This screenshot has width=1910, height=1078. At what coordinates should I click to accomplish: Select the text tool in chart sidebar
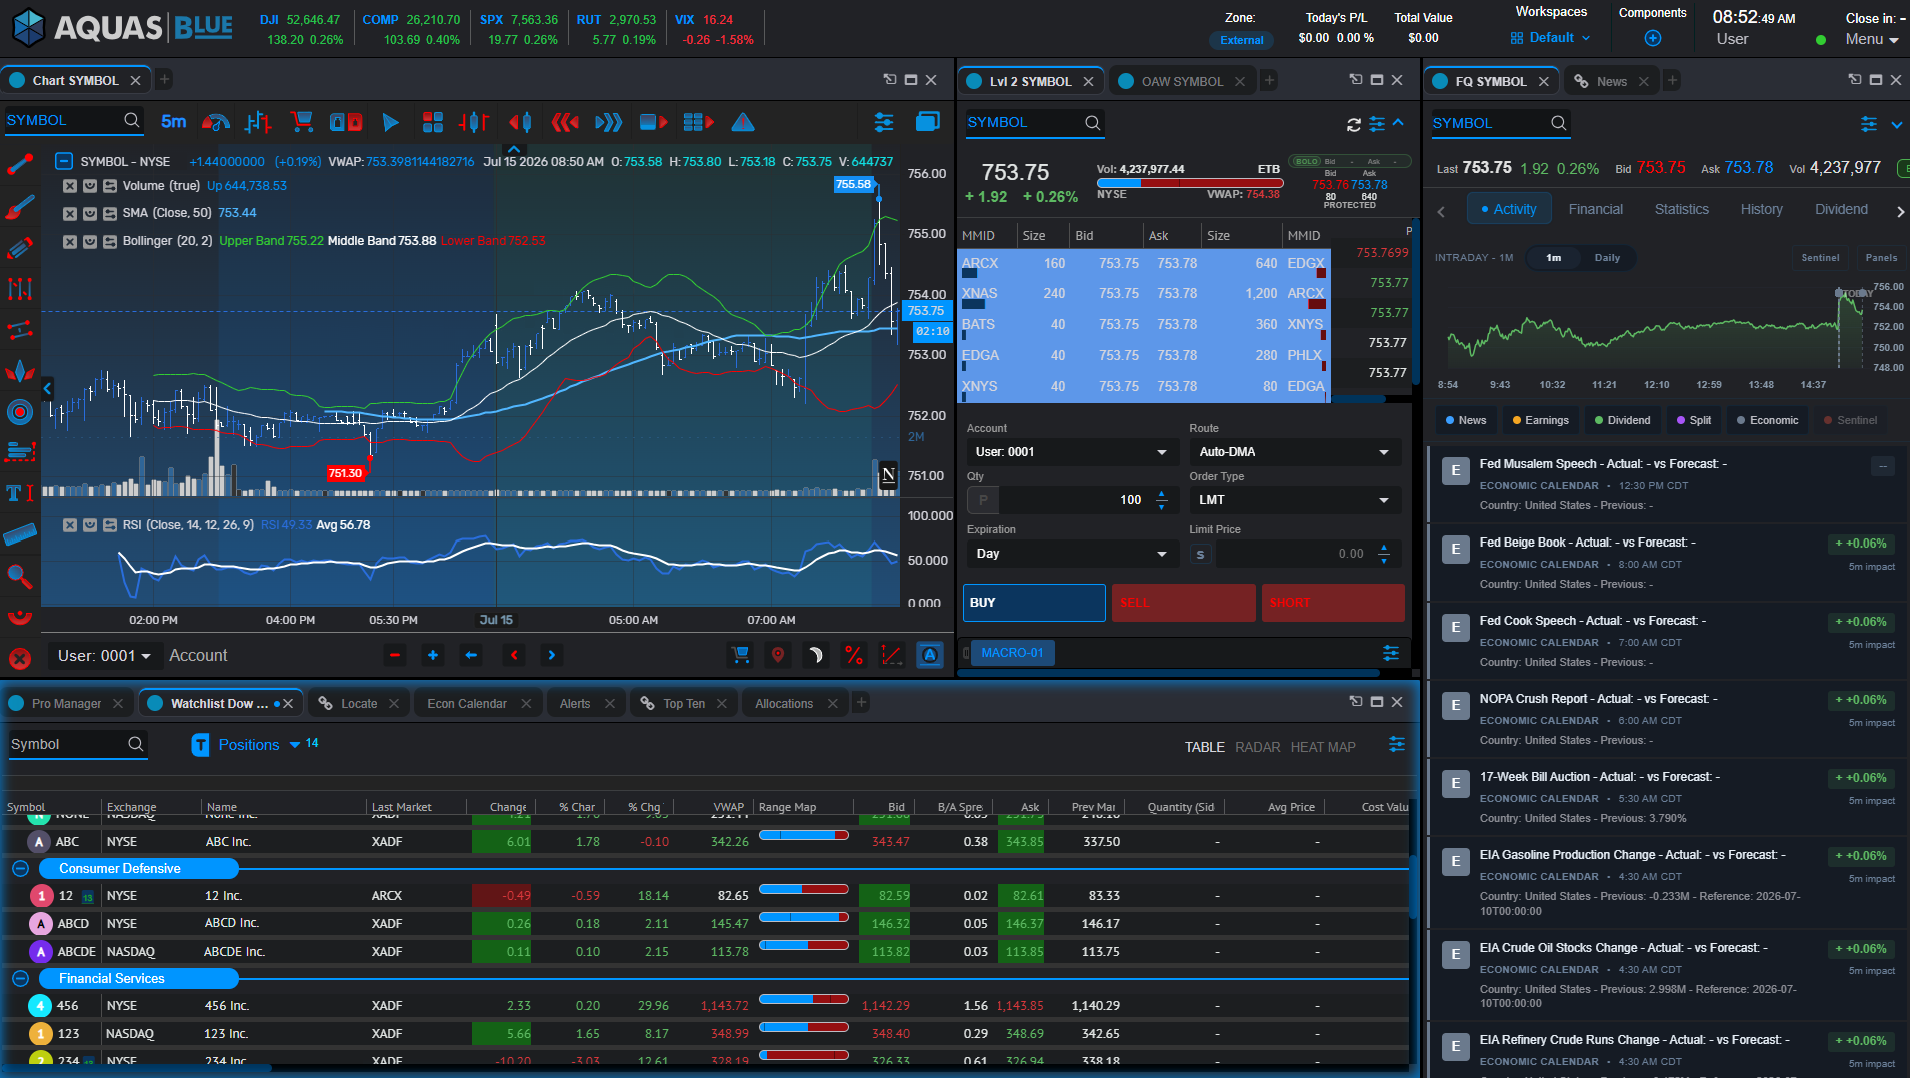[20, 492]
